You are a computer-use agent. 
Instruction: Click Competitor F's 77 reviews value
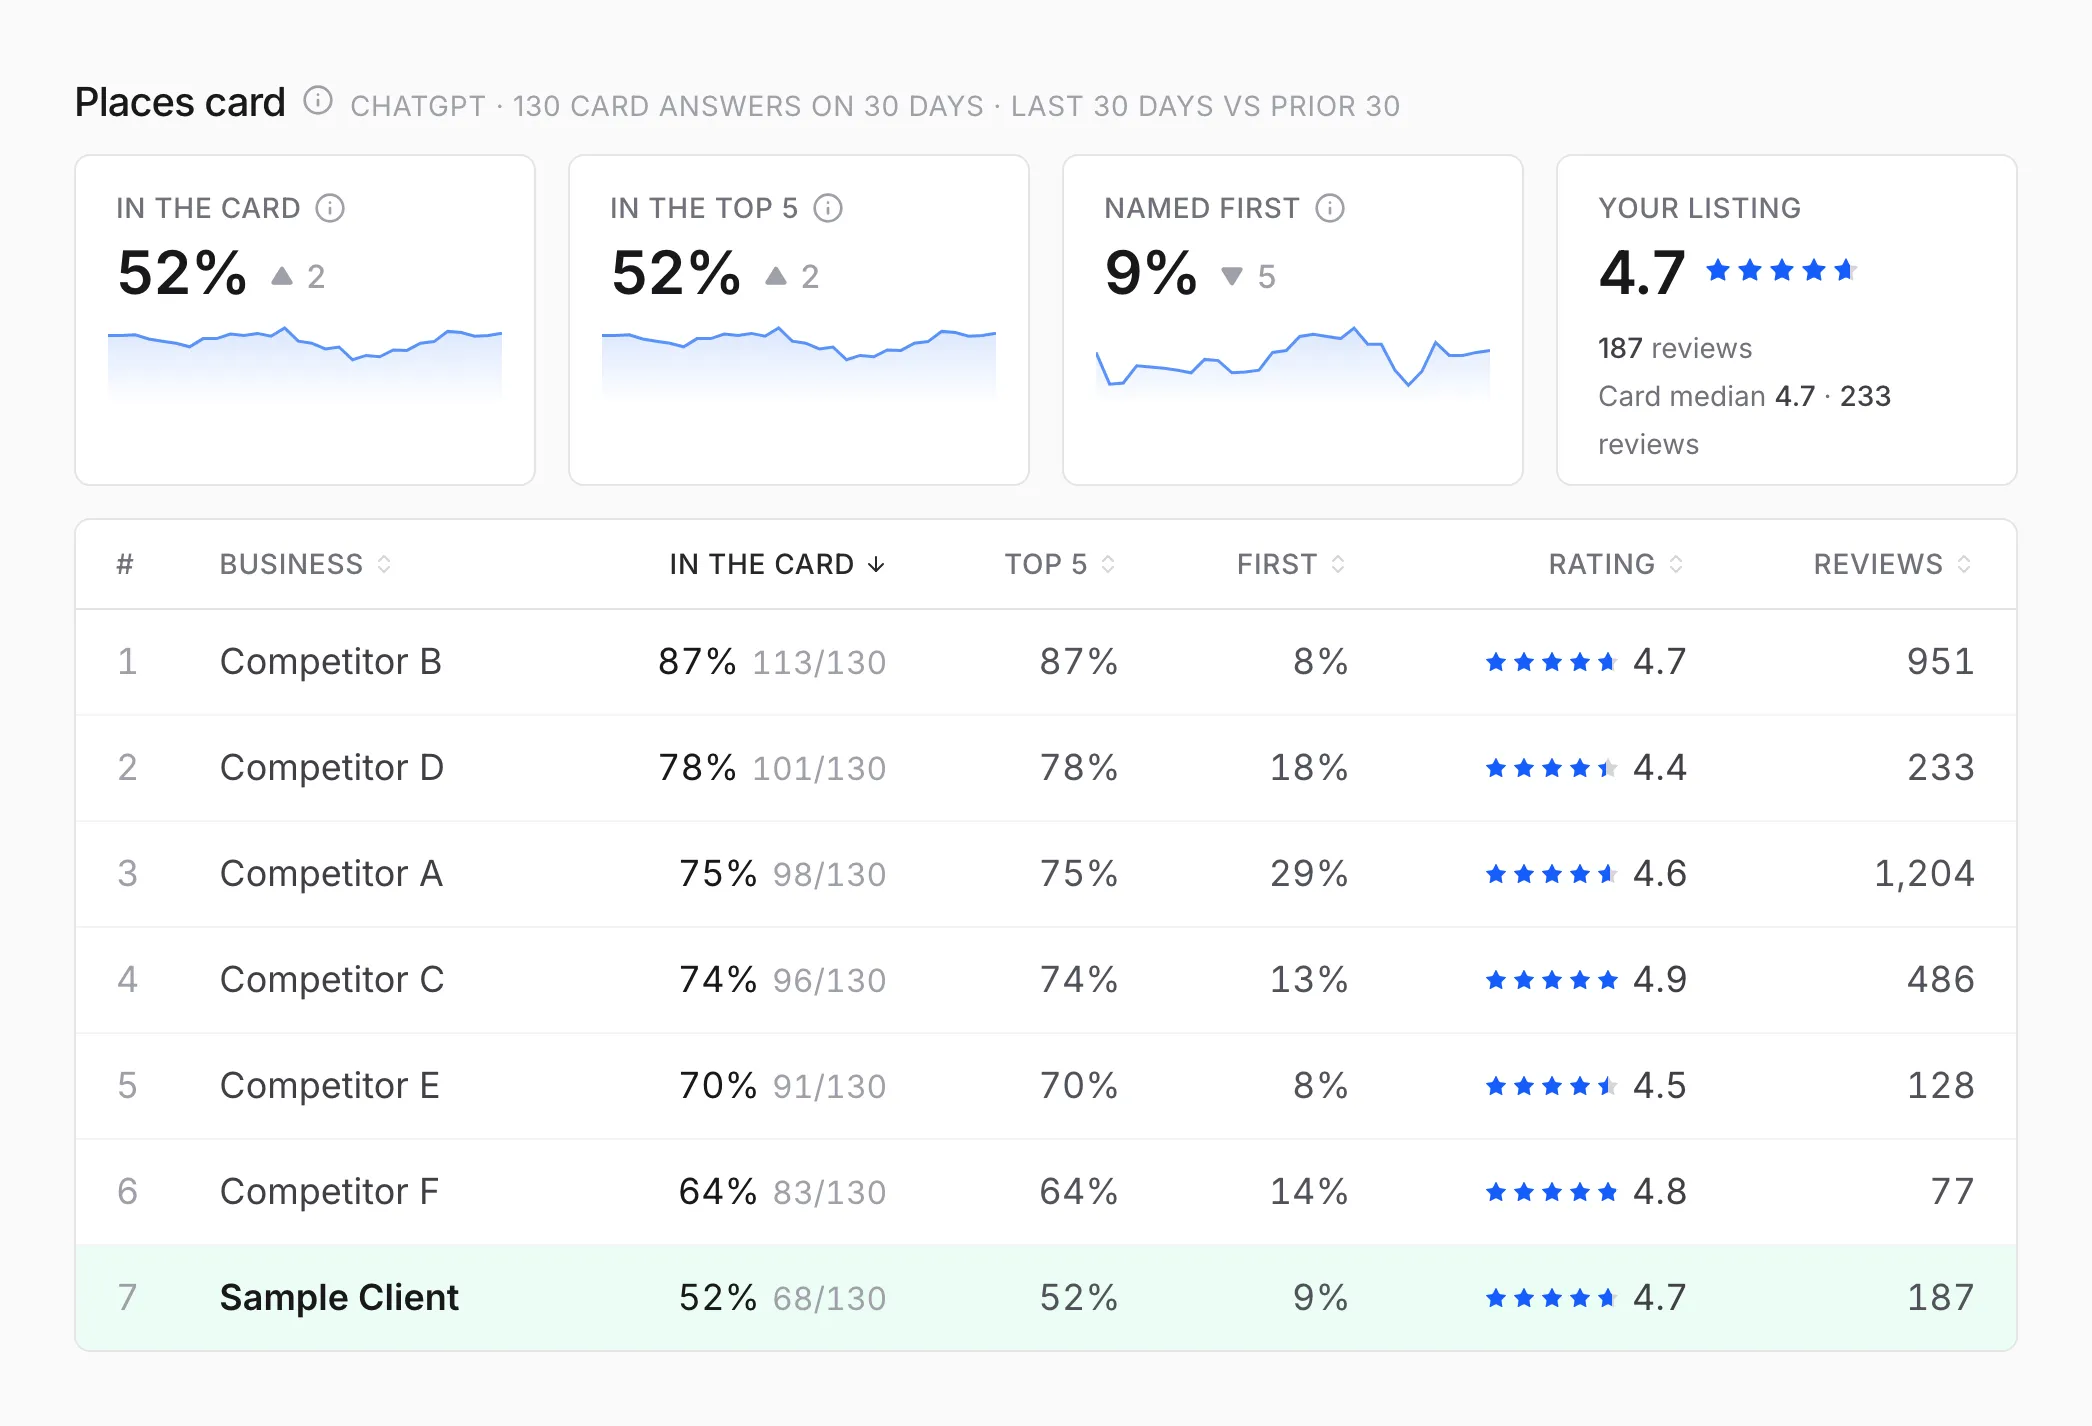(x=1953, y=1192)
